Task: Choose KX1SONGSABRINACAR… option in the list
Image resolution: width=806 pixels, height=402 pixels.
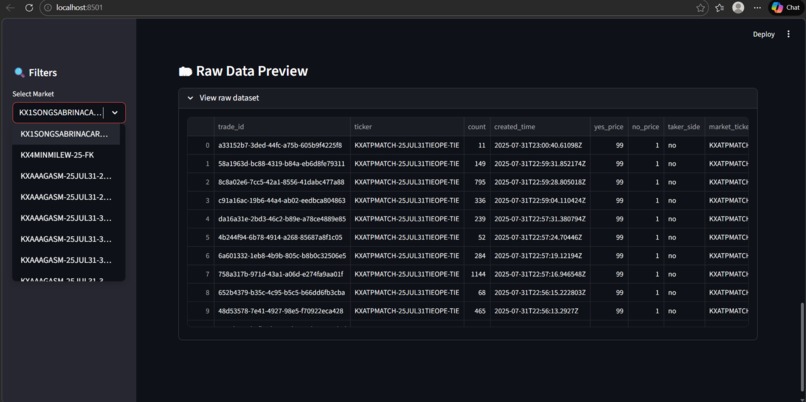Action: pos(66,134)
